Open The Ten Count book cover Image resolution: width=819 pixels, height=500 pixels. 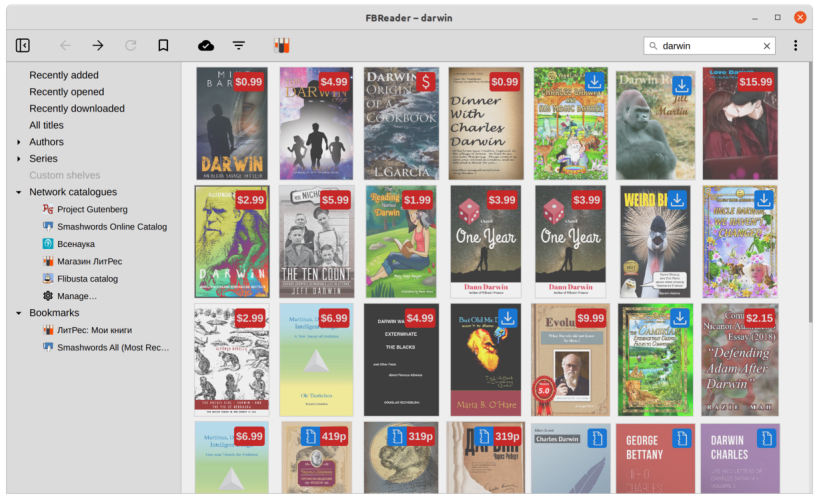point(317,241)
